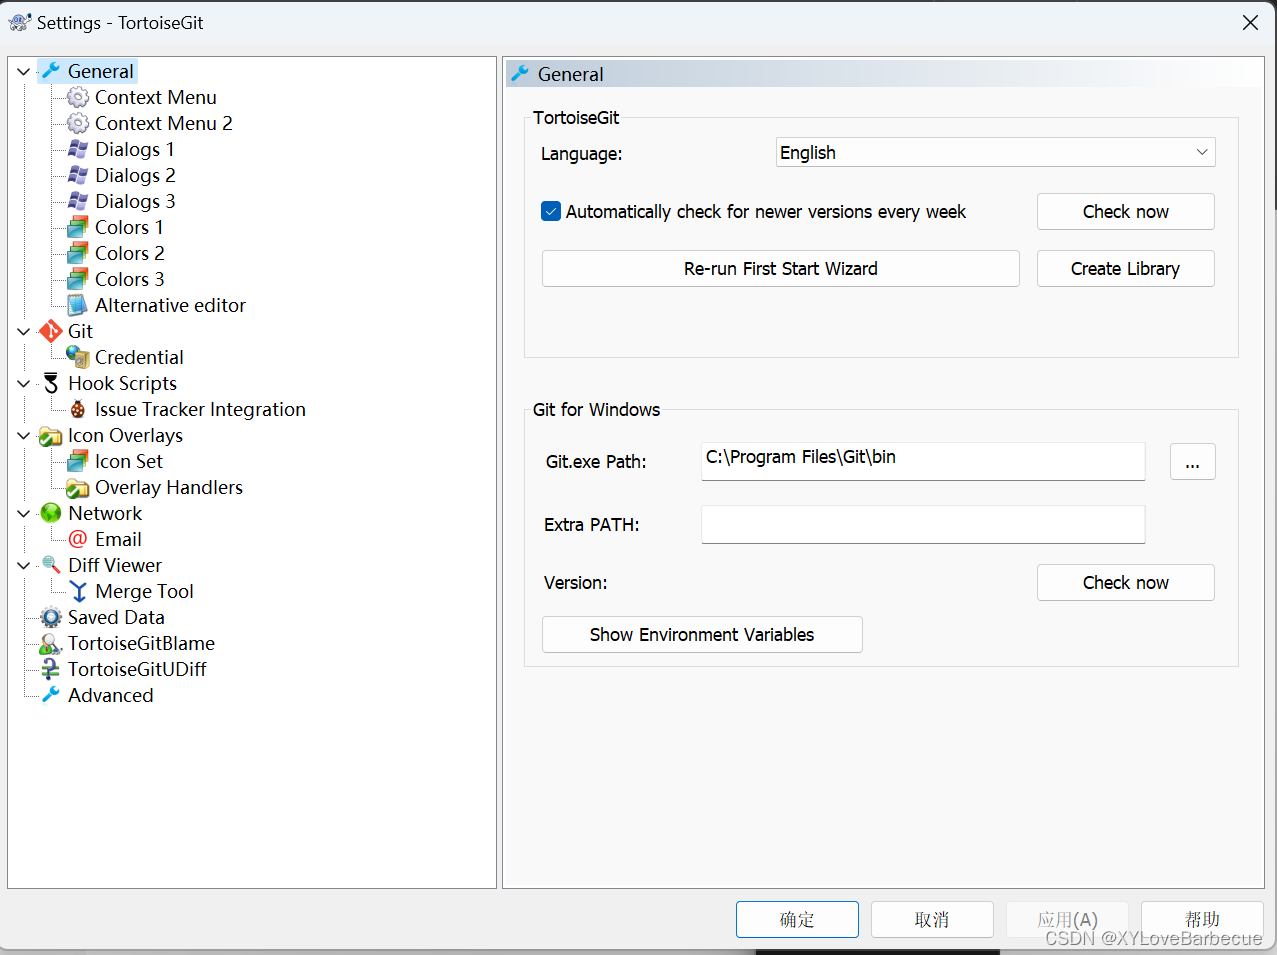Click Check now beside Version

[x=1125, y=582]
